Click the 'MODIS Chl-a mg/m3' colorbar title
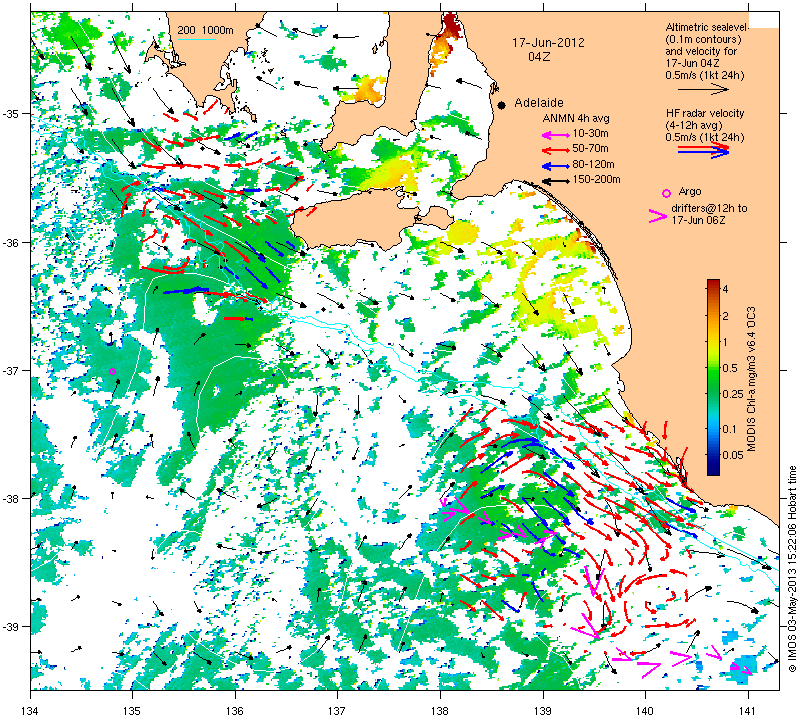 (751, 379)
